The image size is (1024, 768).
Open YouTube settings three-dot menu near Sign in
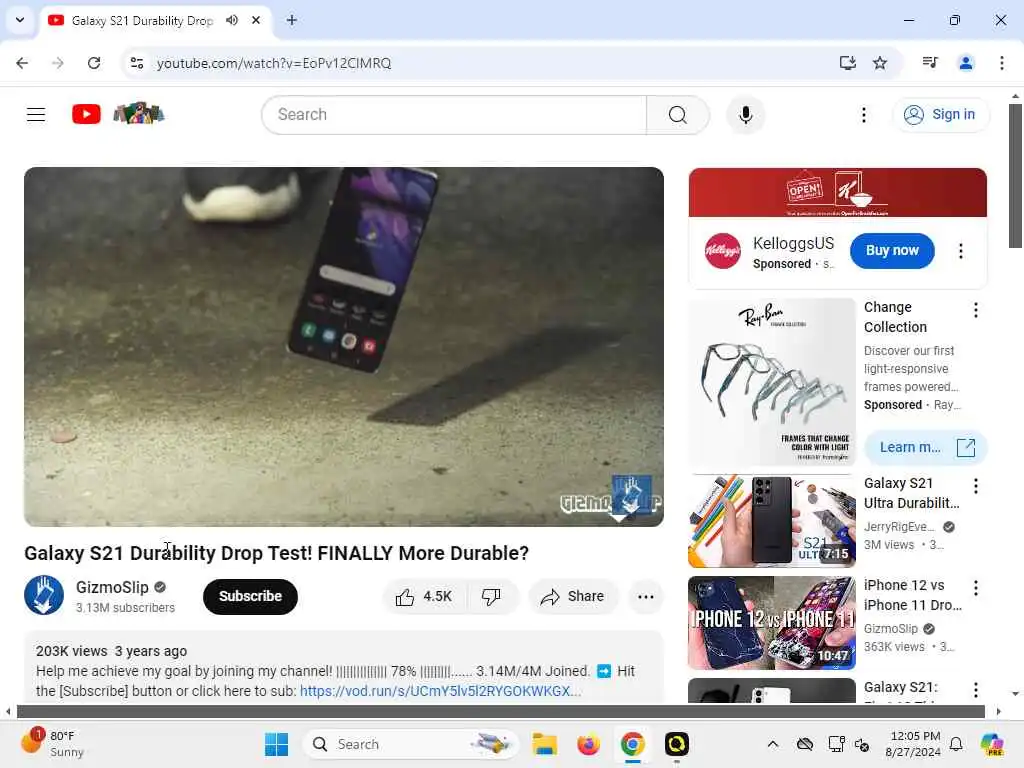click(863, 115)
